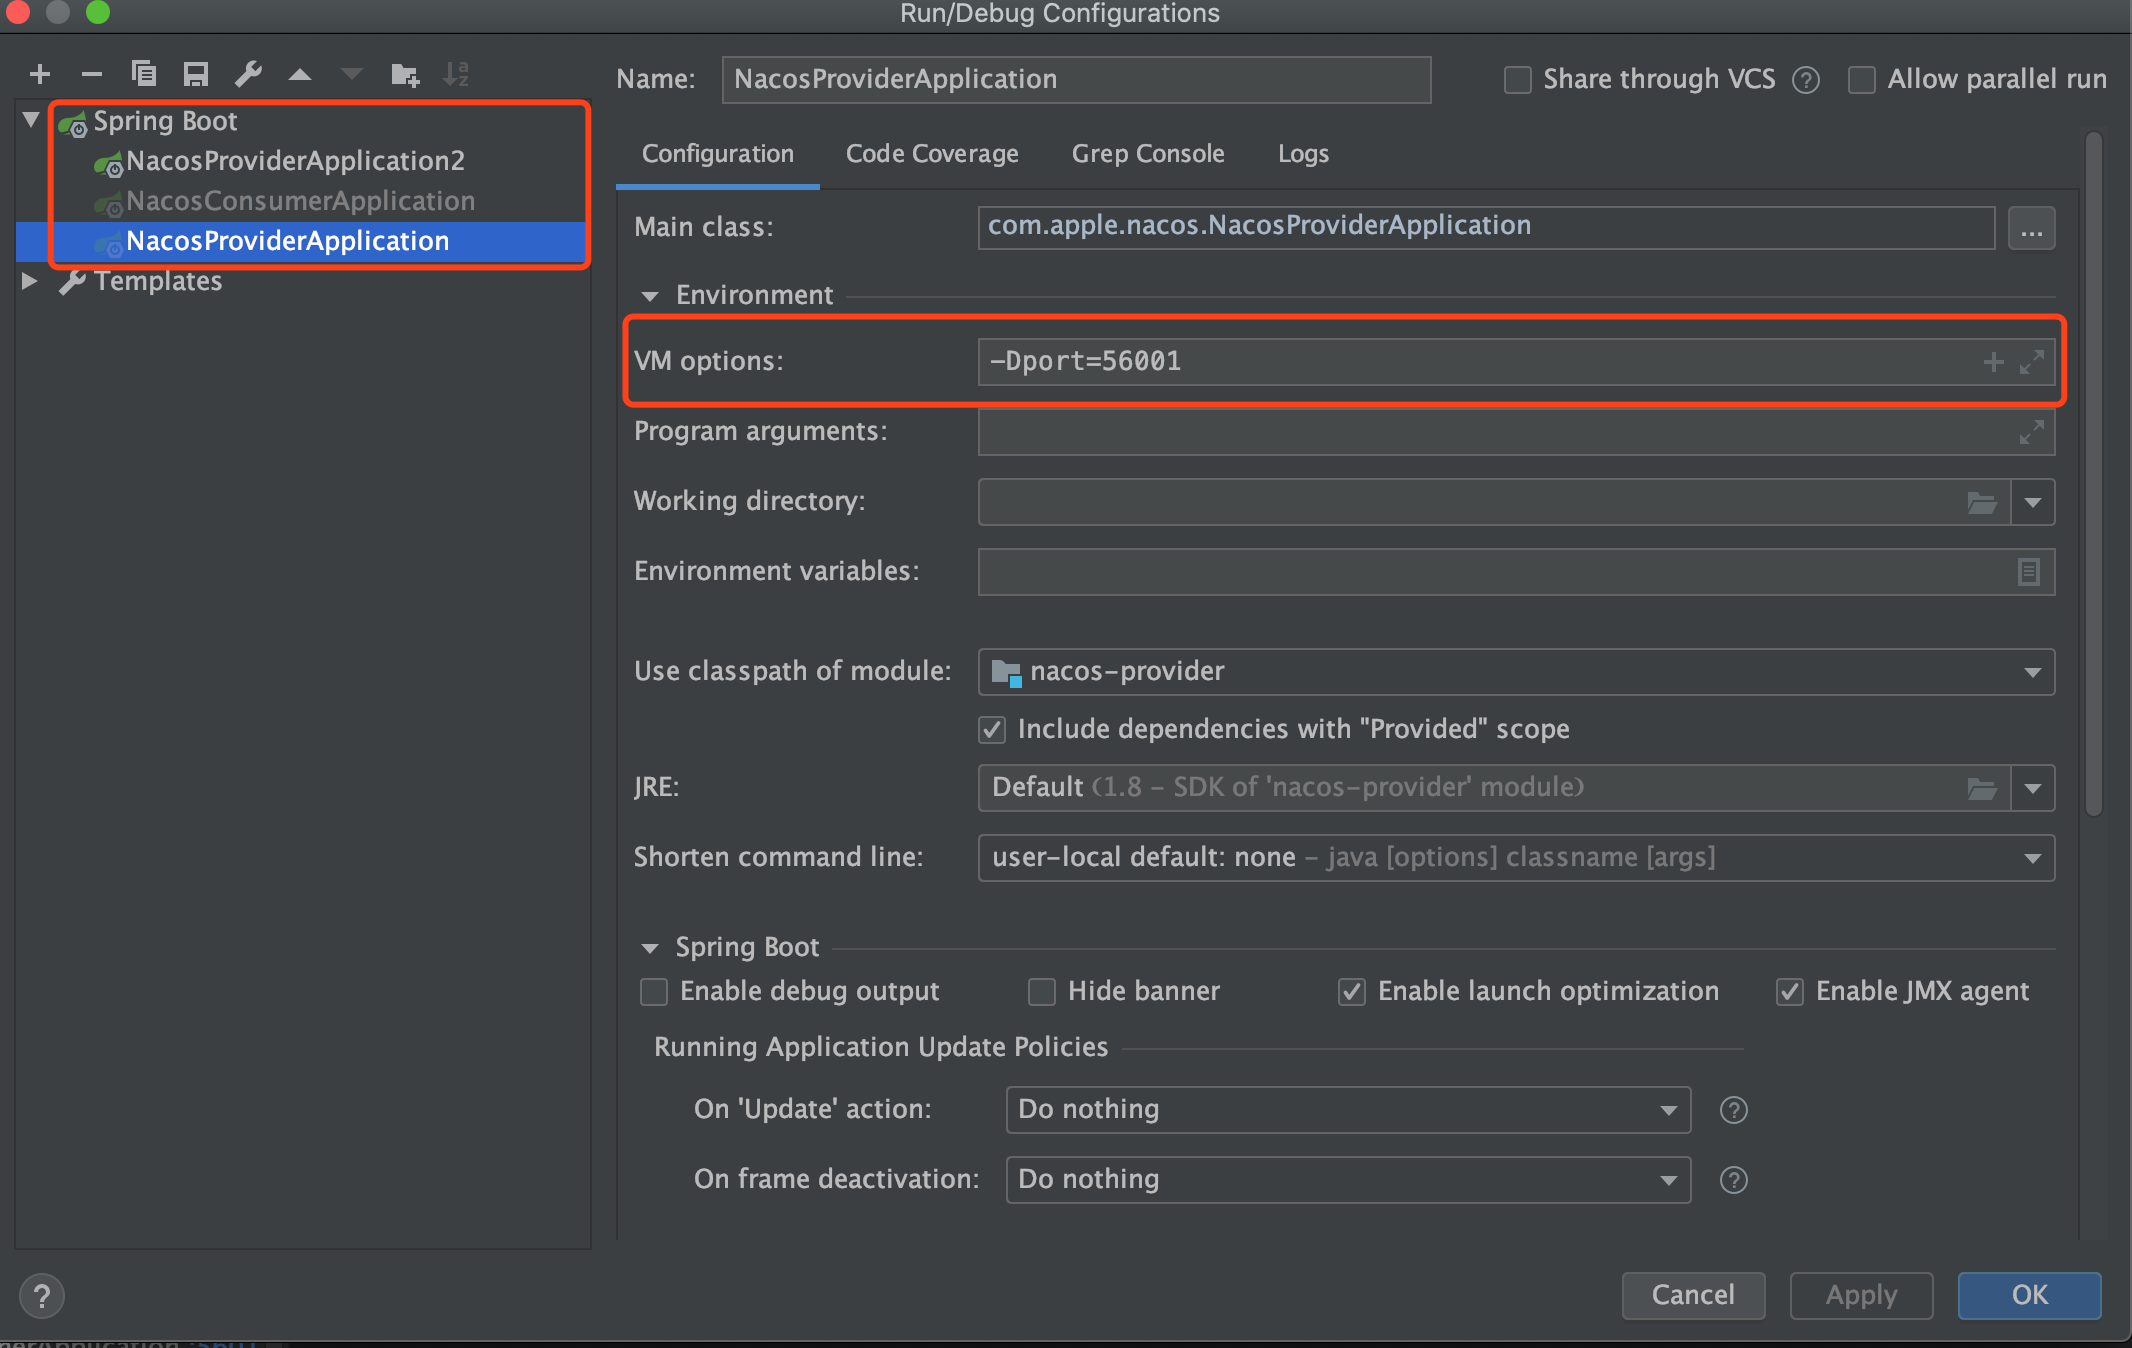Click the move configuration up arrow
Image resolution: width=2132 pixels, height=1348 pixels.
click(x=300, y=74)
